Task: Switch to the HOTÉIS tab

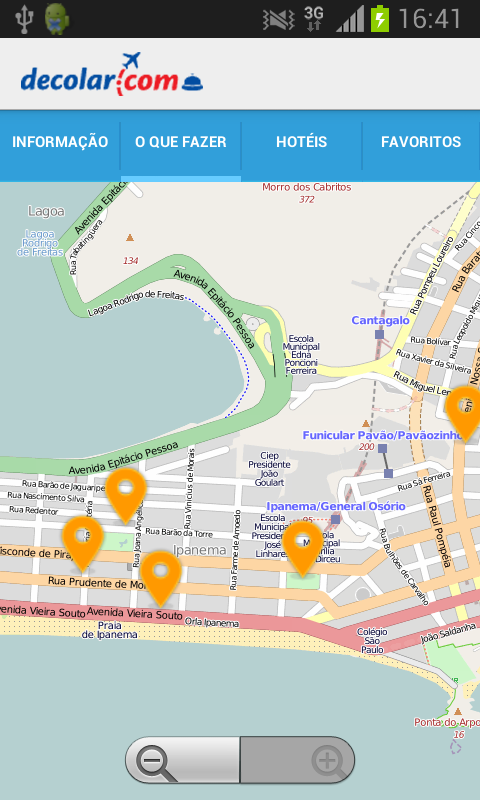Action: [x=301, y=142]
